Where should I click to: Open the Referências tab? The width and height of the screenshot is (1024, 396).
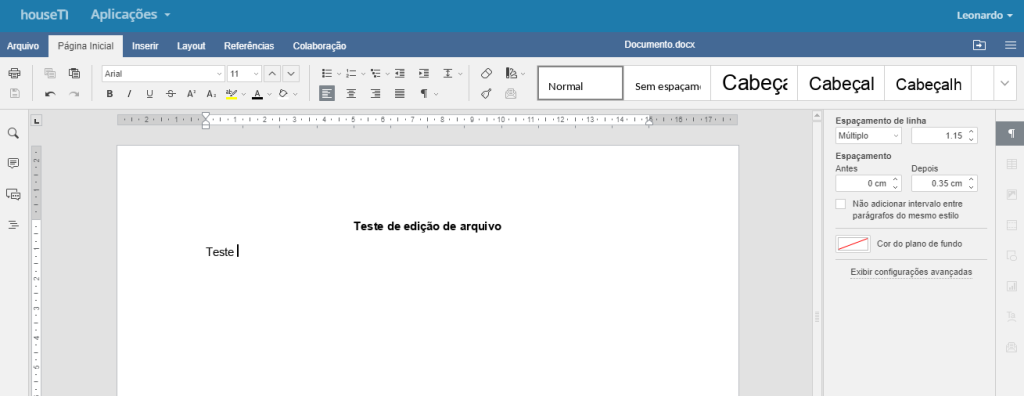(x=249, y=46)
